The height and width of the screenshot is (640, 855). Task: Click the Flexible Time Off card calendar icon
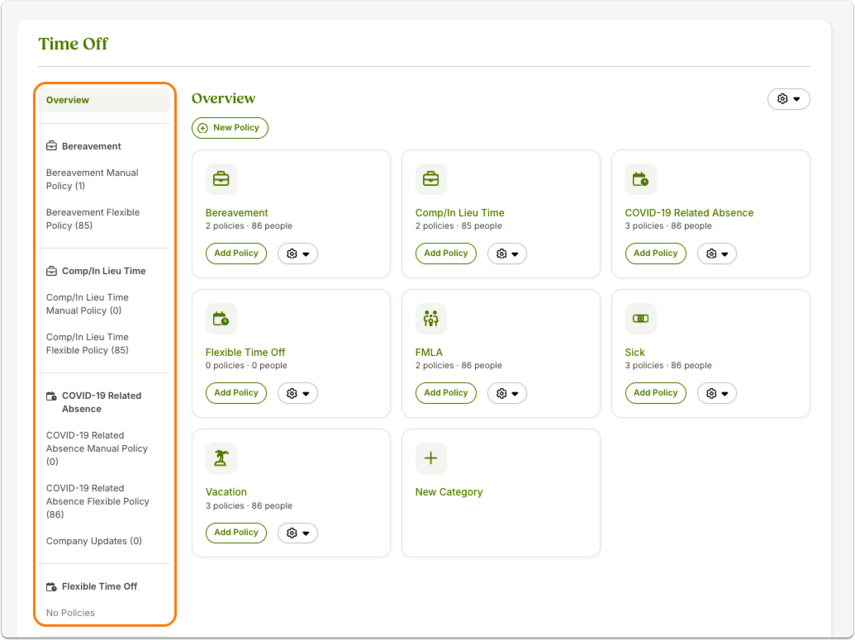click(221, 318)
